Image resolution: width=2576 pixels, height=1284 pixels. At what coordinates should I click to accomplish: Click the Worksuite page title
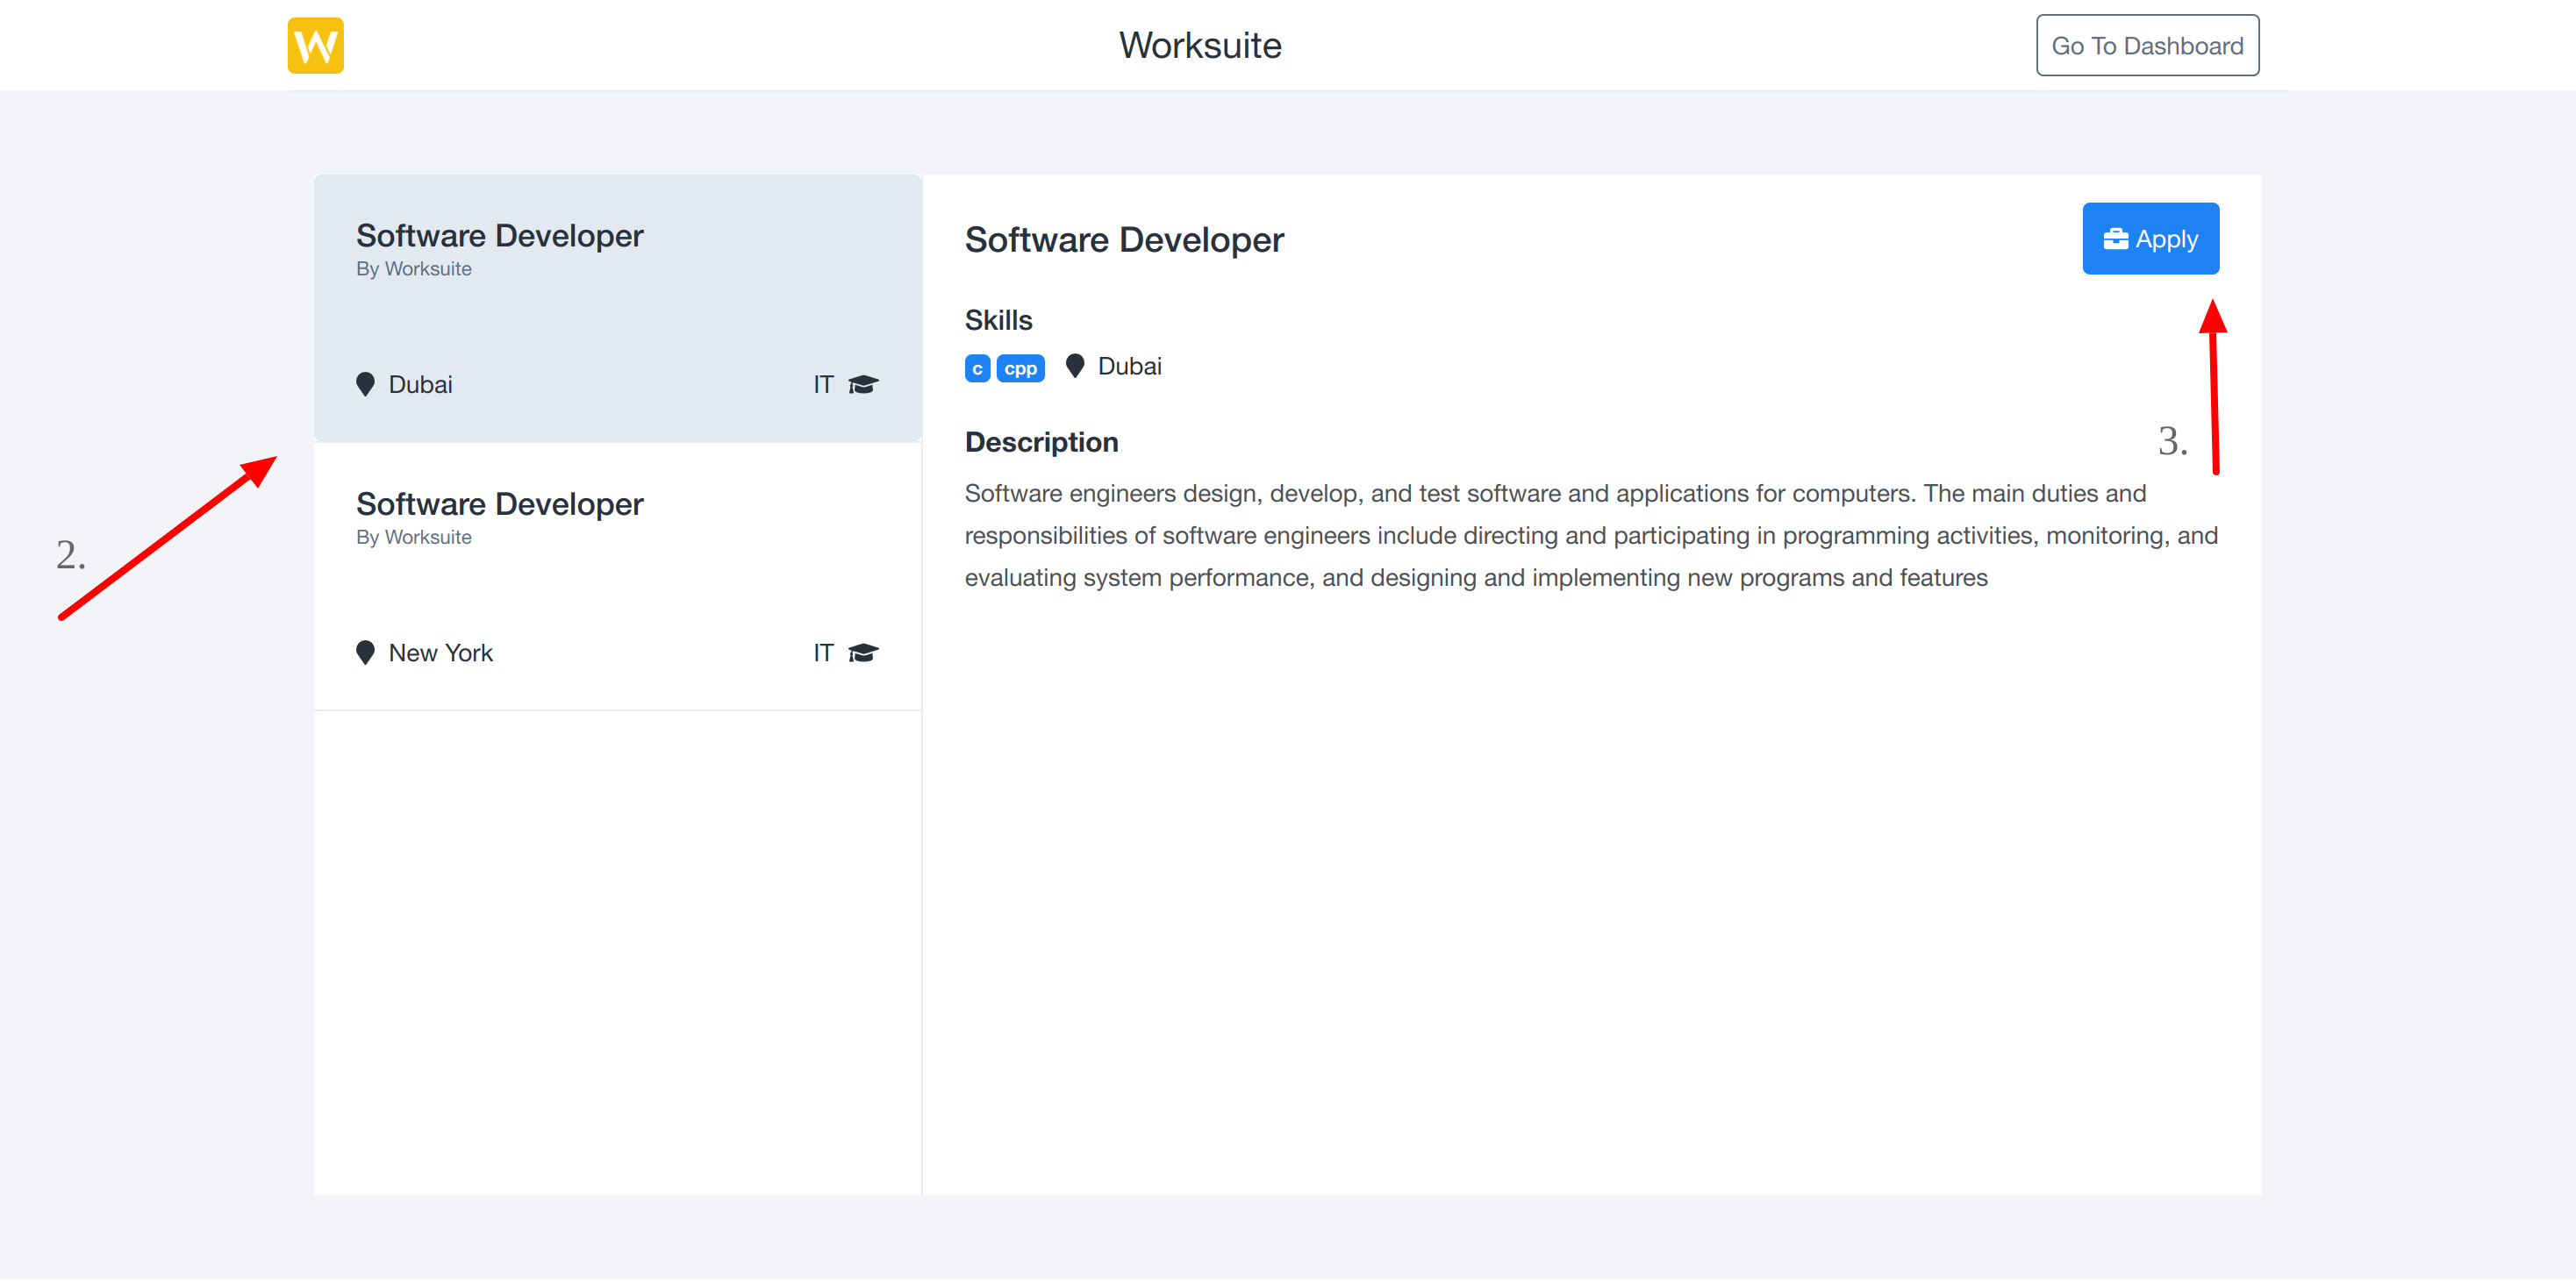point(1199,46)
